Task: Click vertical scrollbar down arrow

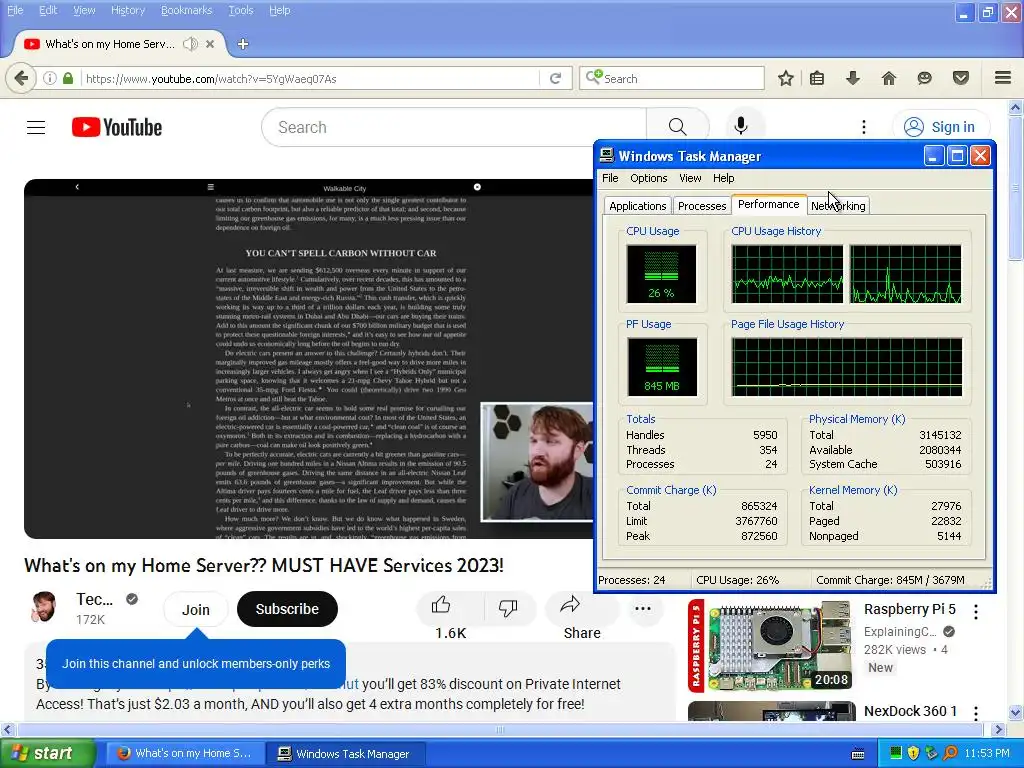Action: click(1016, 712)
